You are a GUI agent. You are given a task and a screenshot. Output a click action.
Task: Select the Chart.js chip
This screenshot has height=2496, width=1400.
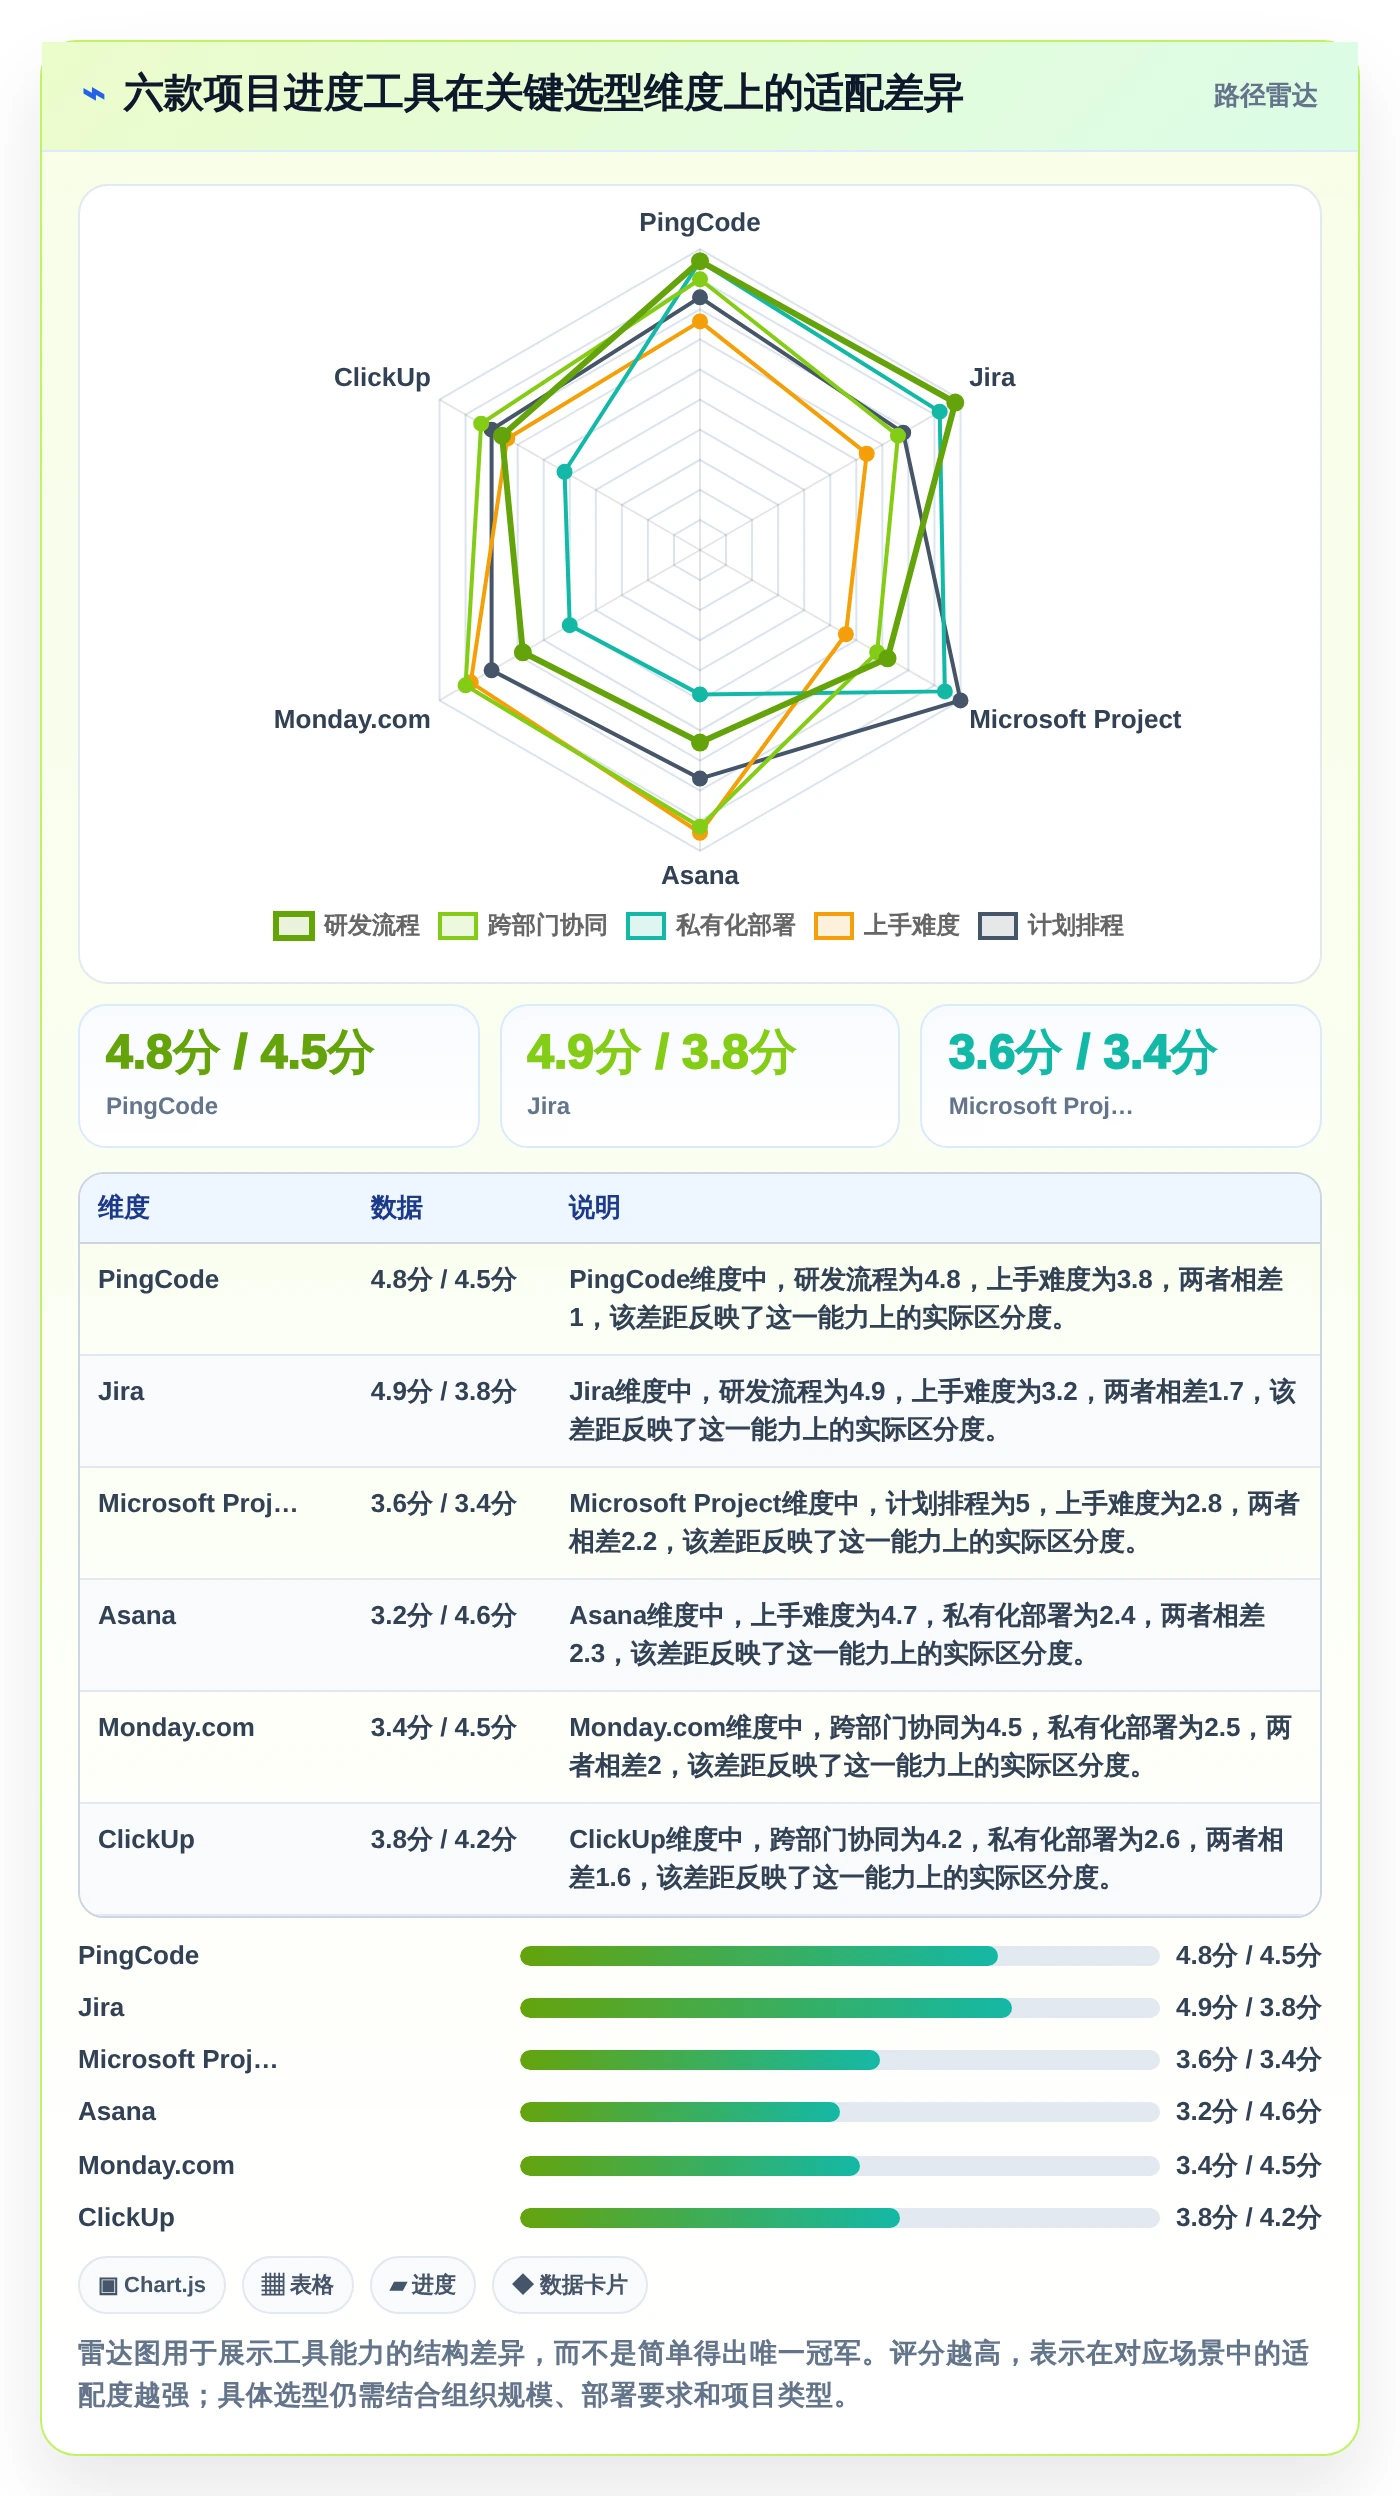(152, 2285)
